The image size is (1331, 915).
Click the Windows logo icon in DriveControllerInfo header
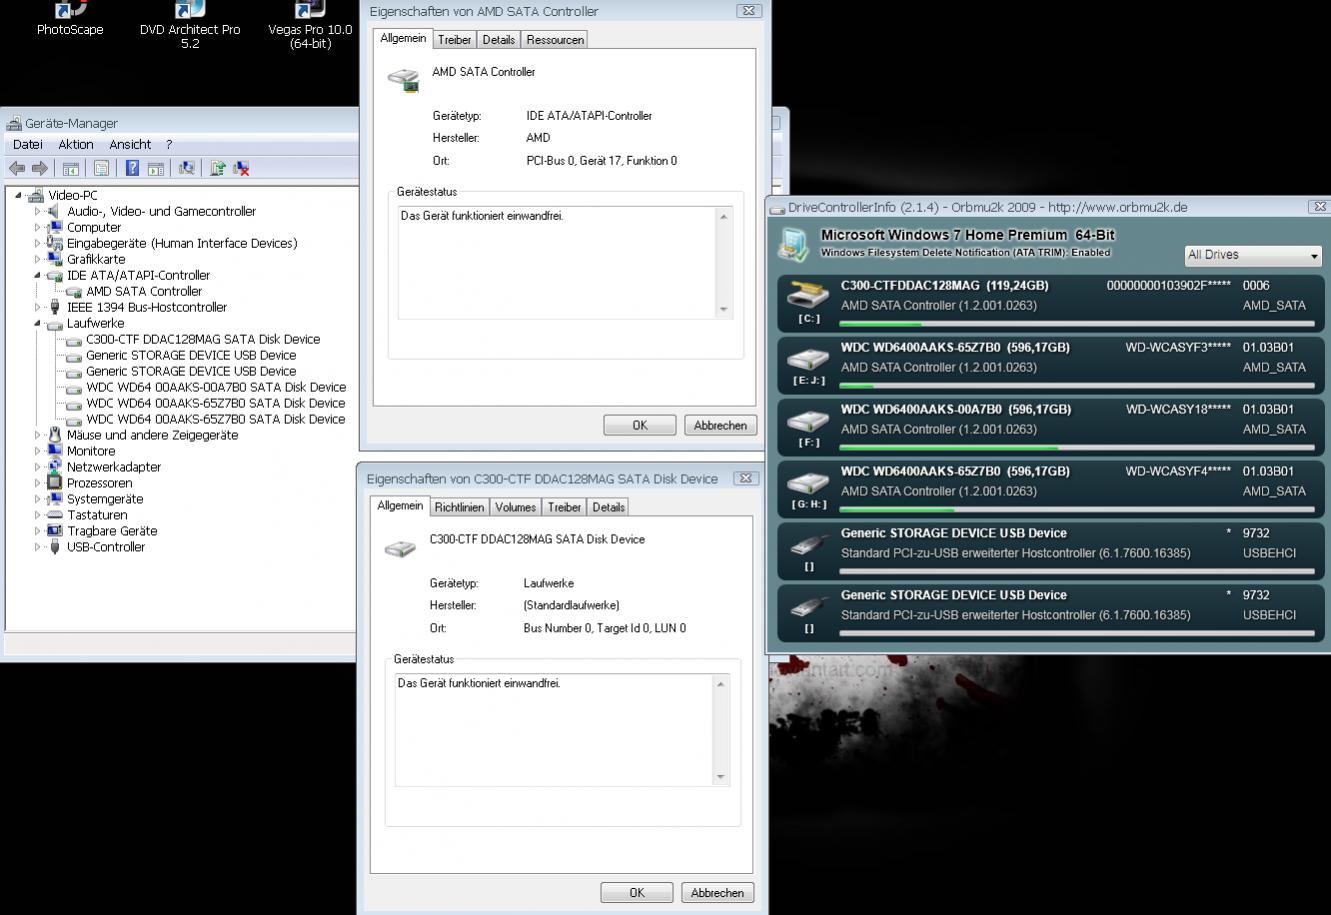[x=795, y=244]
